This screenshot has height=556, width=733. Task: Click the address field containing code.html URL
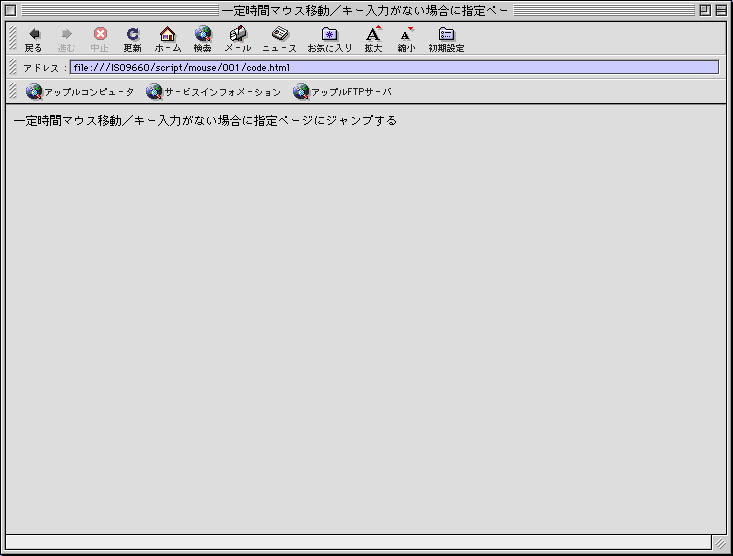395,67
